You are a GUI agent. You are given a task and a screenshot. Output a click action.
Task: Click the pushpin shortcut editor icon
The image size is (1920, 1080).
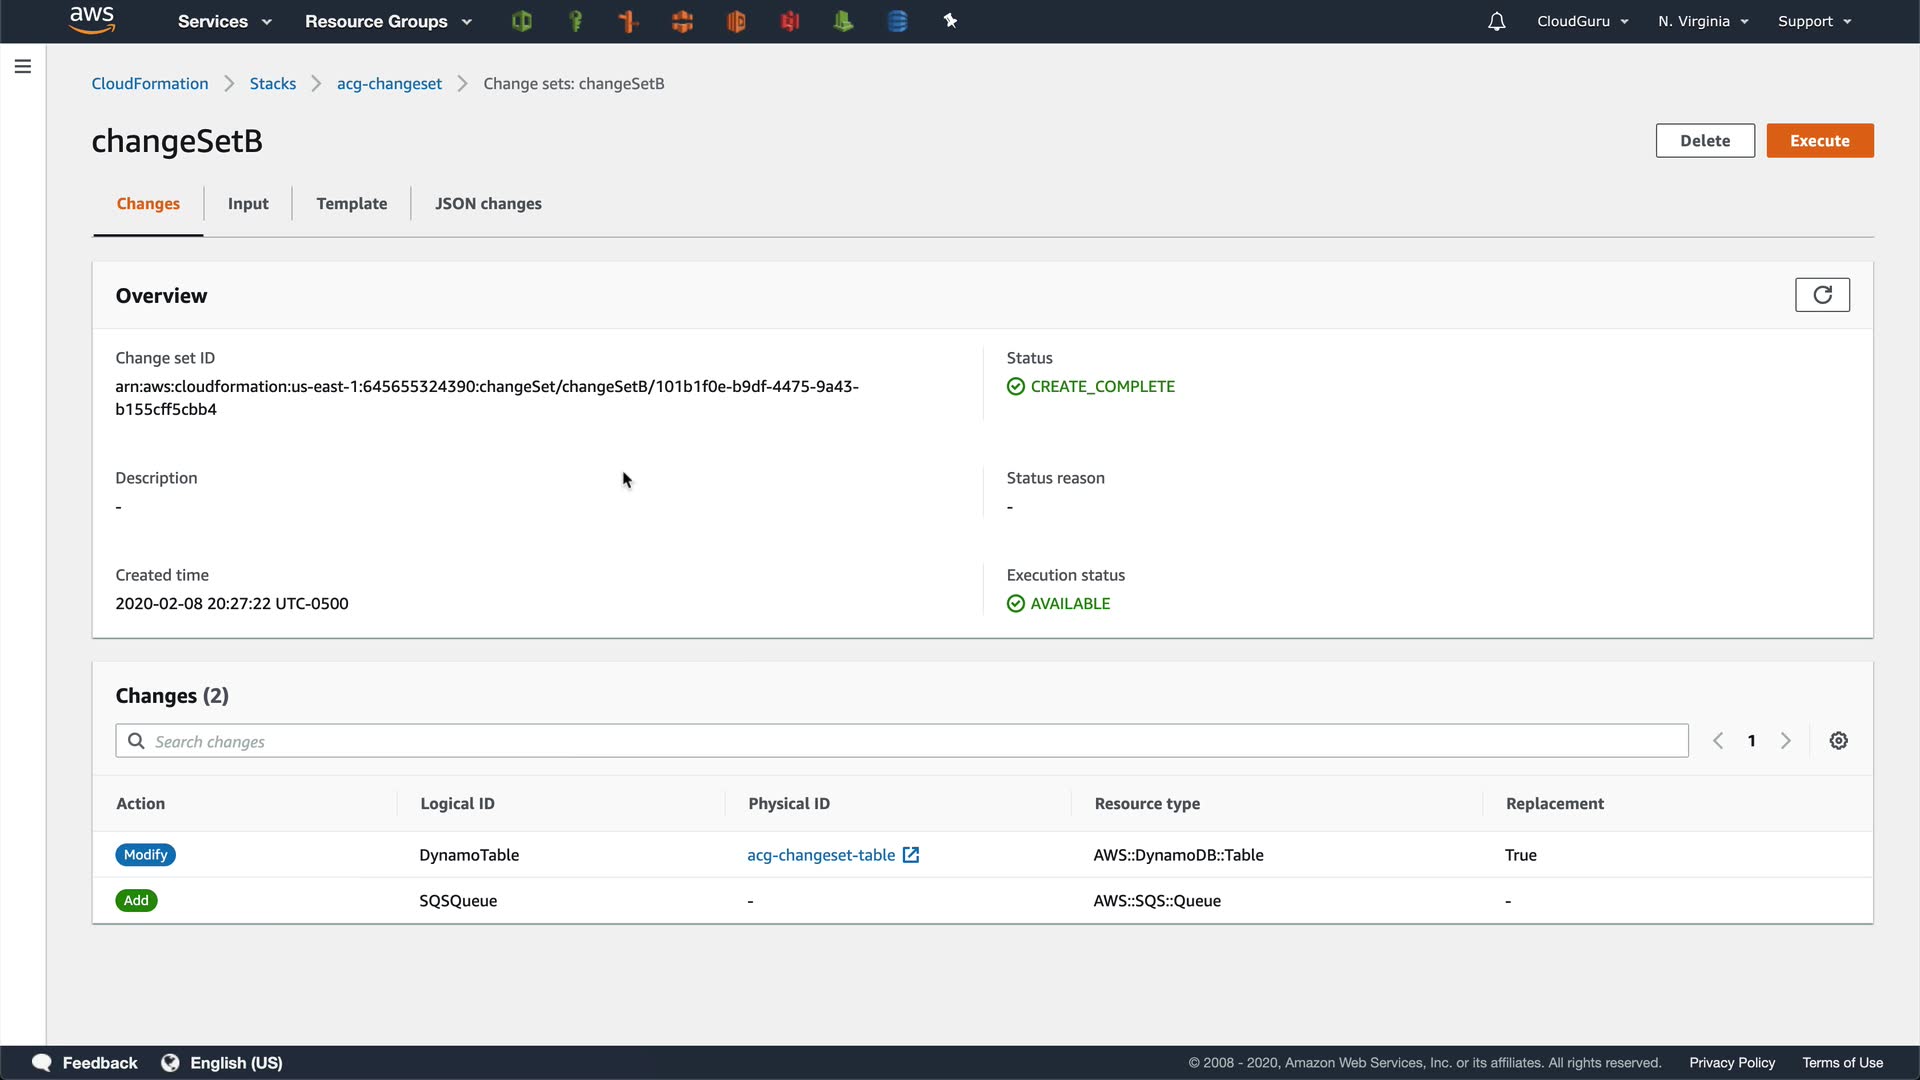[x=950, y=21]
